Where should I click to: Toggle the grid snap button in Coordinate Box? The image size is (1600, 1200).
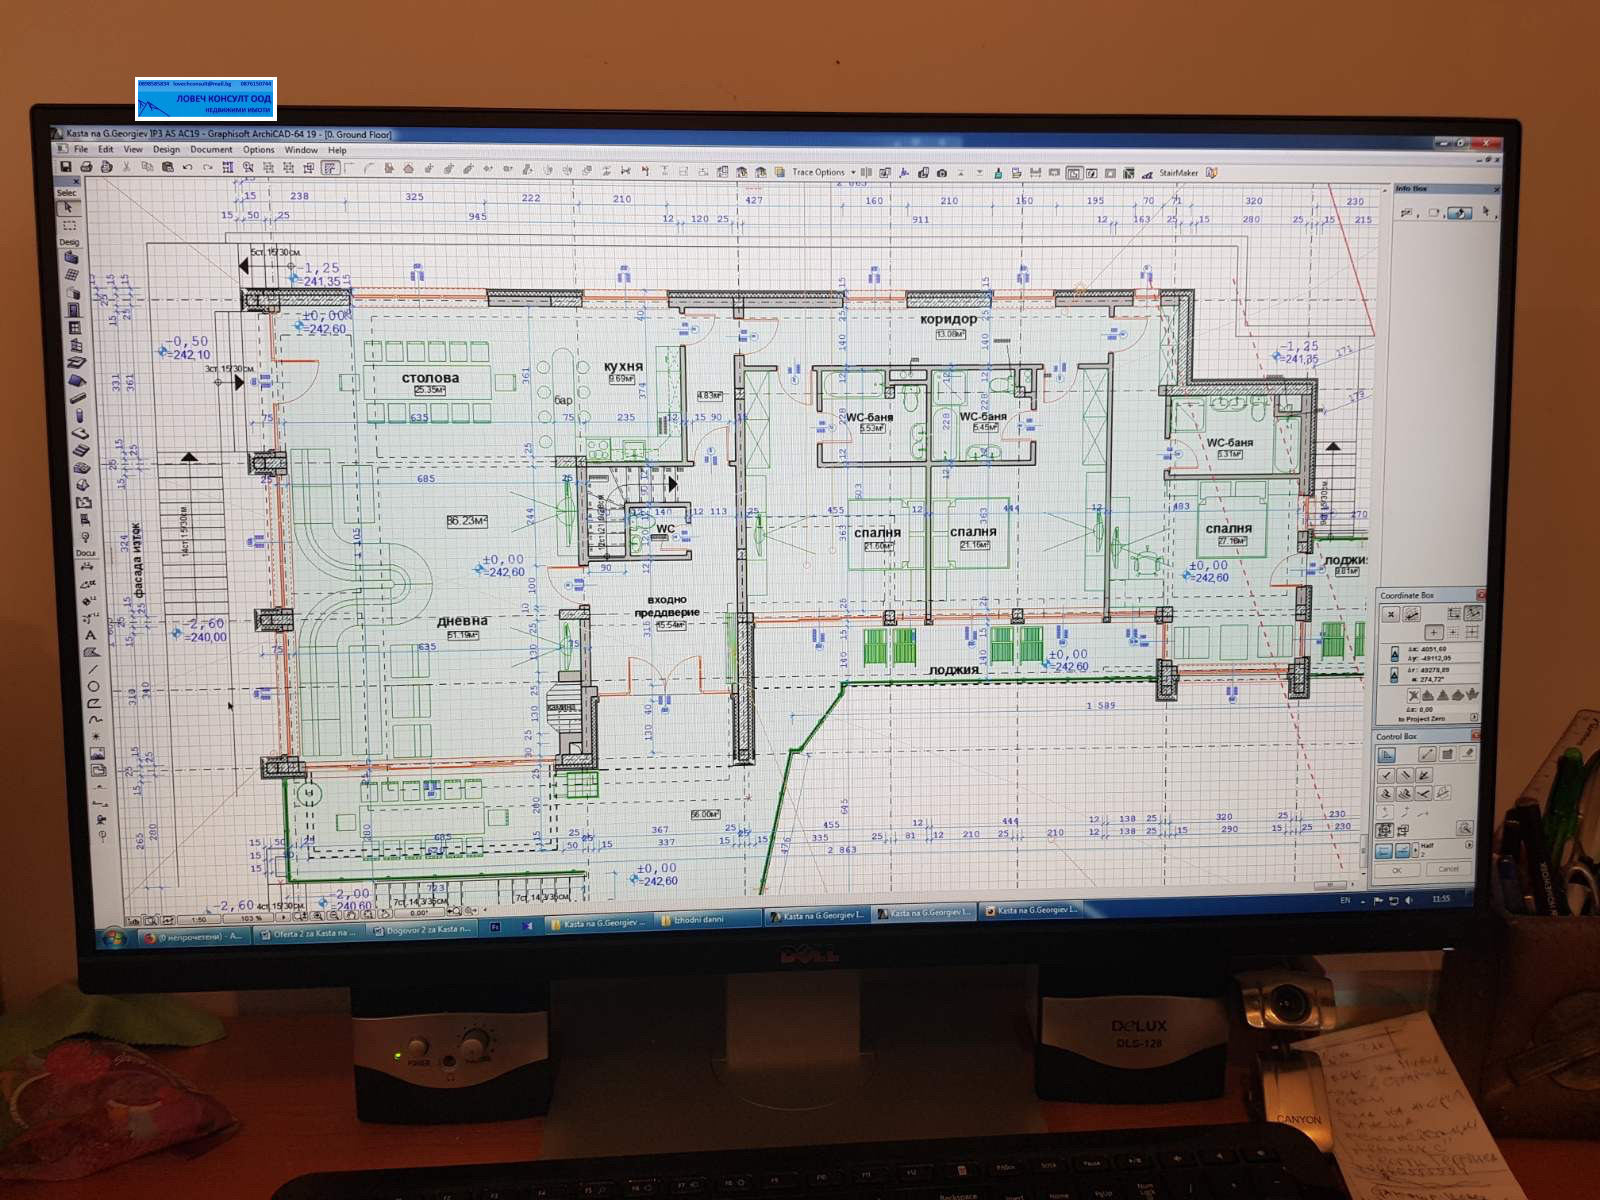[1454, 613]
